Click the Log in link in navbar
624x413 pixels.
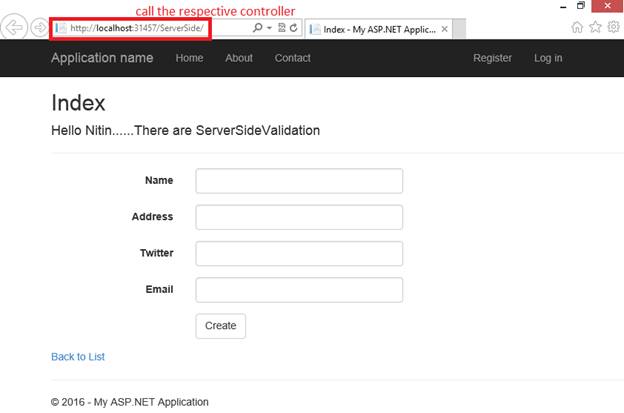548,58
